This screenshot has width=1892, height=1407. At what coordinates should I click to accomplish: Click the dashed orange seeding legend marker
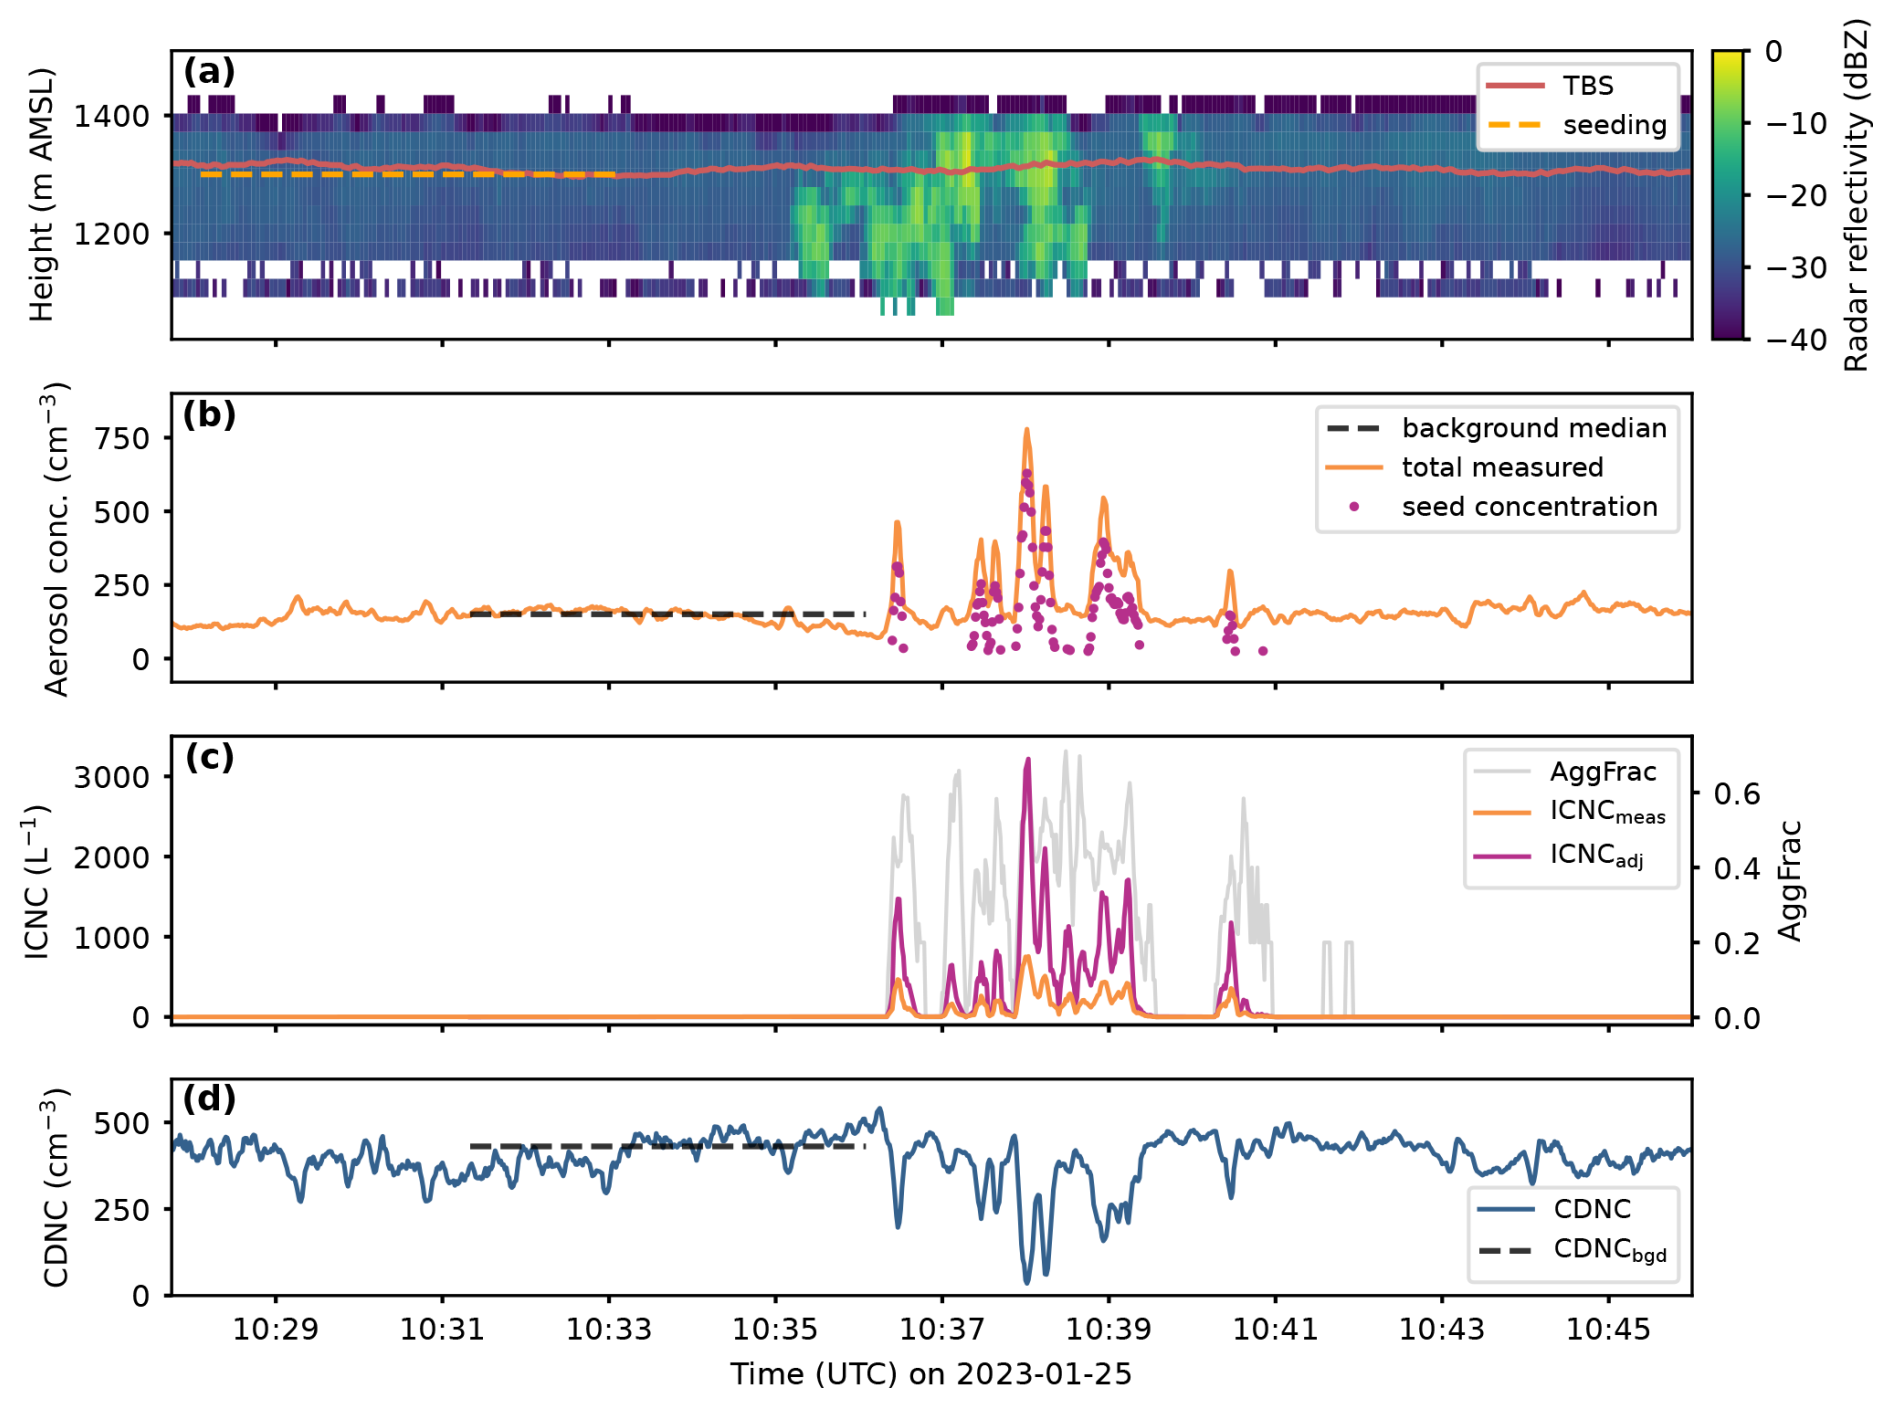tap(1514, 125)
